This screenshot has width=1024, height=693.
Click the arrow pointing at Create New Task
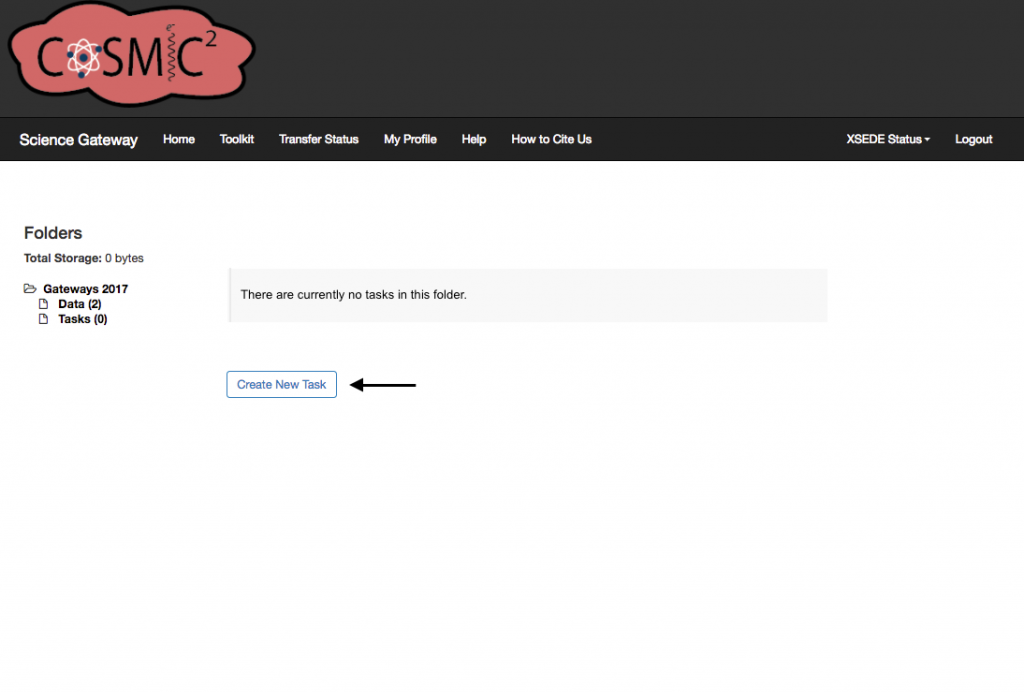coord(385,384)
